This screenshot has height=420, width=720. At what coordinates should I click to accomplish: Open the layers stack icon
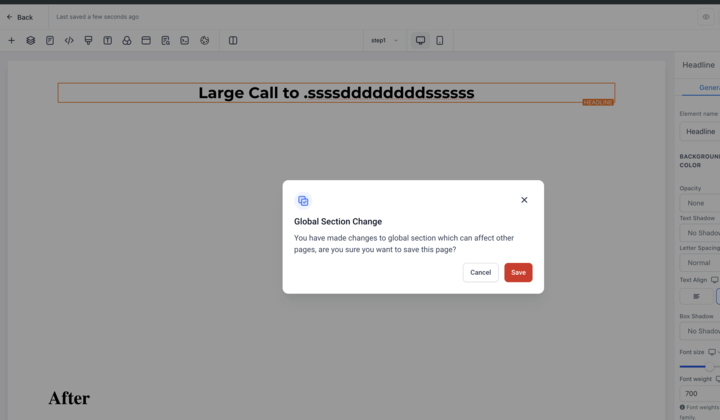31,40
